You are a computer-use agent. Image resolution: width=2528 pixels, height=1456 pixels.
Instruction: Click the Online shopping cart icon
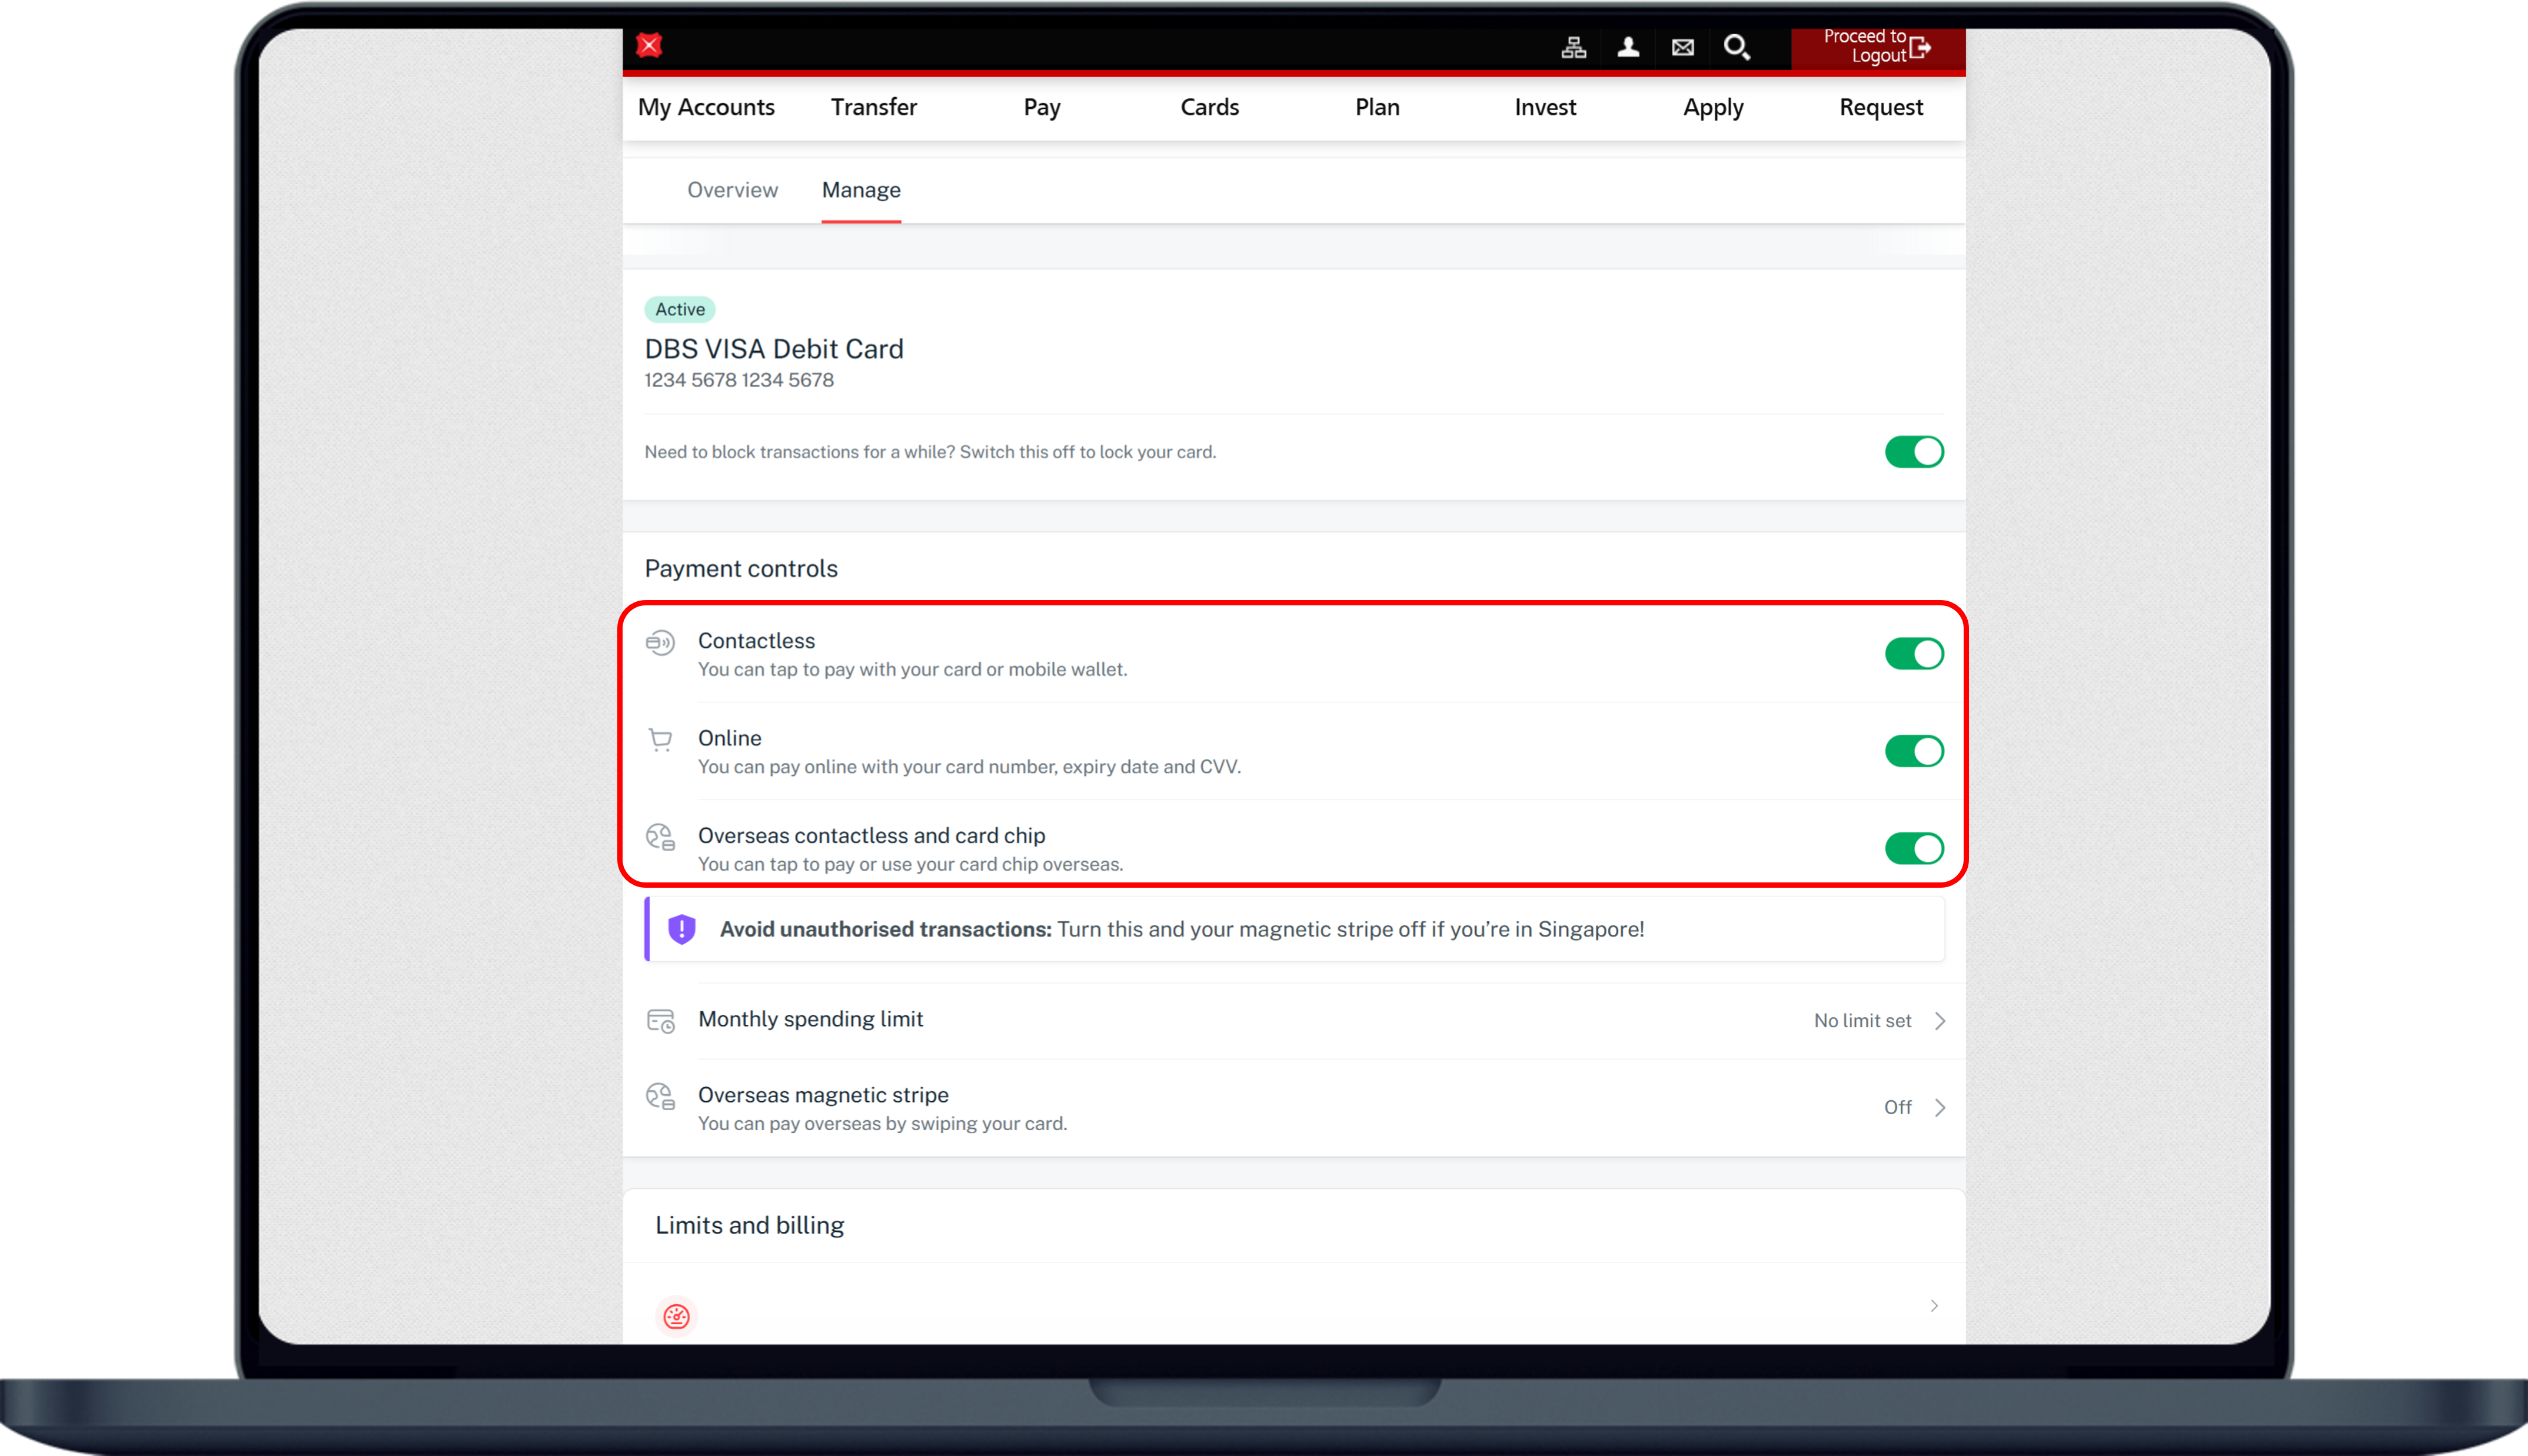[660, 740]
